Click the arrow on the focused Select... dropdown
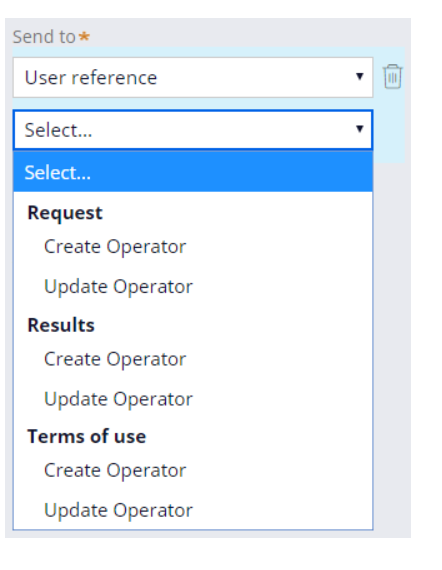 click(x=359, y=129)
